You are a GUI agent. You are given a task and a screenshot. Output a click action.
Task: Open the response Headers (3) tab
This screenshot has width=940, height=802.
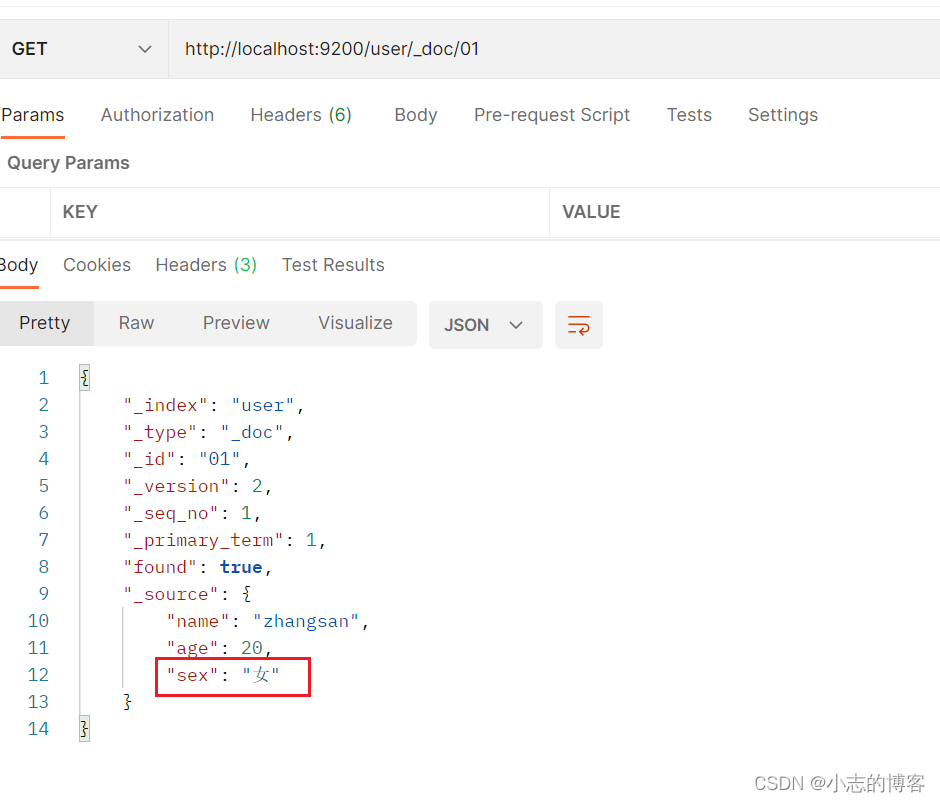(x=206, y=265)
